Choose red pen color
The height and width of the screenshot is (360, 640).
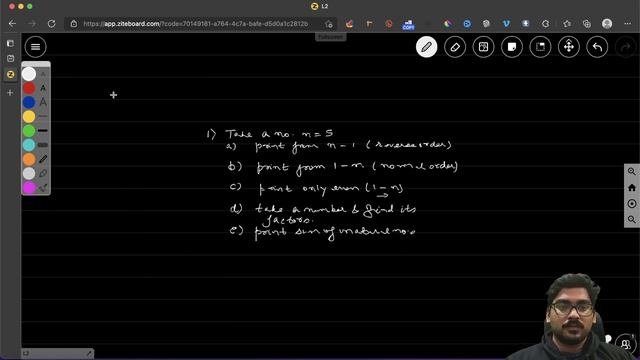click(29, 88)
